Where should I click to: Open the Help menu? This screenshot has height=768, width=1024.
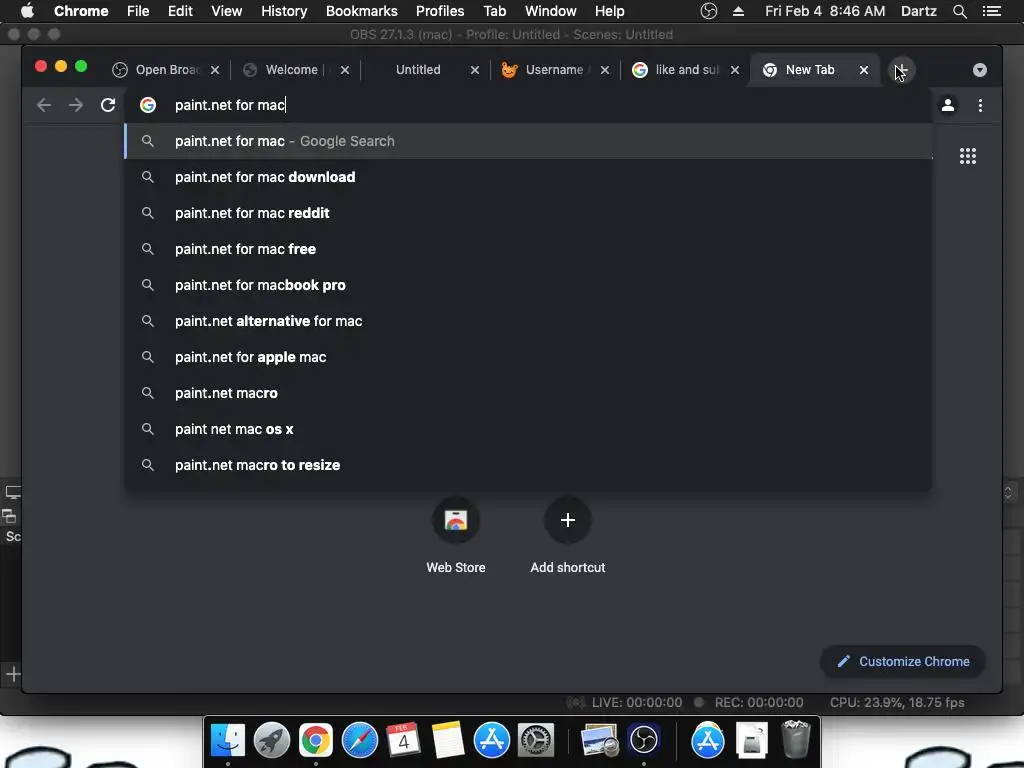point(609,11)
